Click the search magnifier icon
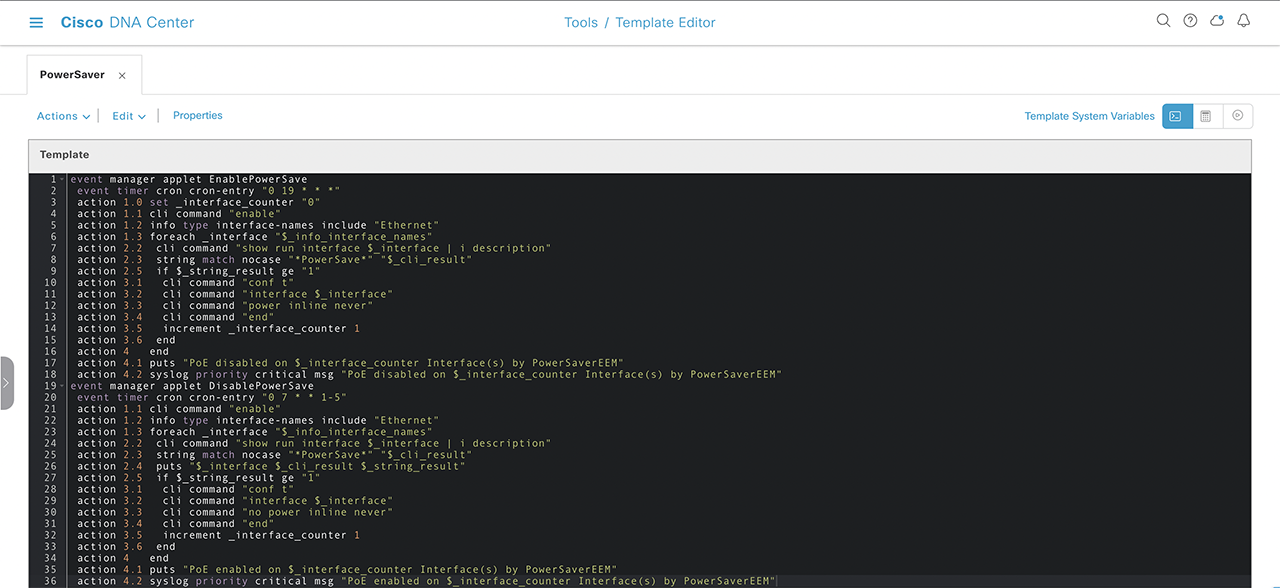1280x588 pixels. [x=1163, y=21]
